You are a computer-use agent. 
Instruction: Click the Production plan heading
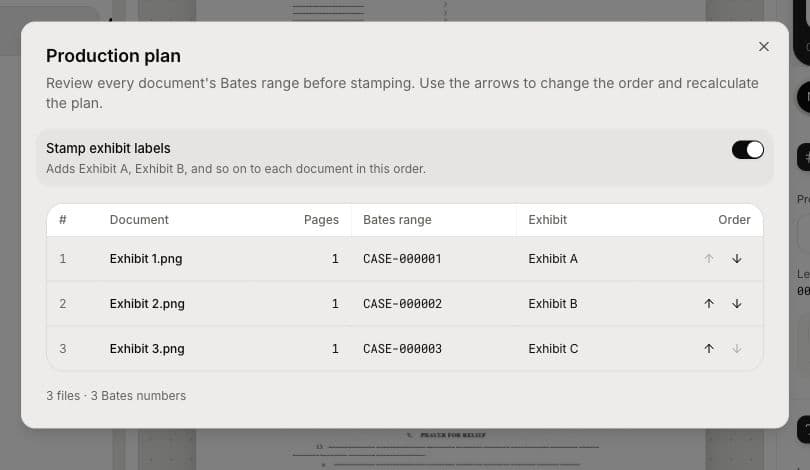tap(113, 56)
